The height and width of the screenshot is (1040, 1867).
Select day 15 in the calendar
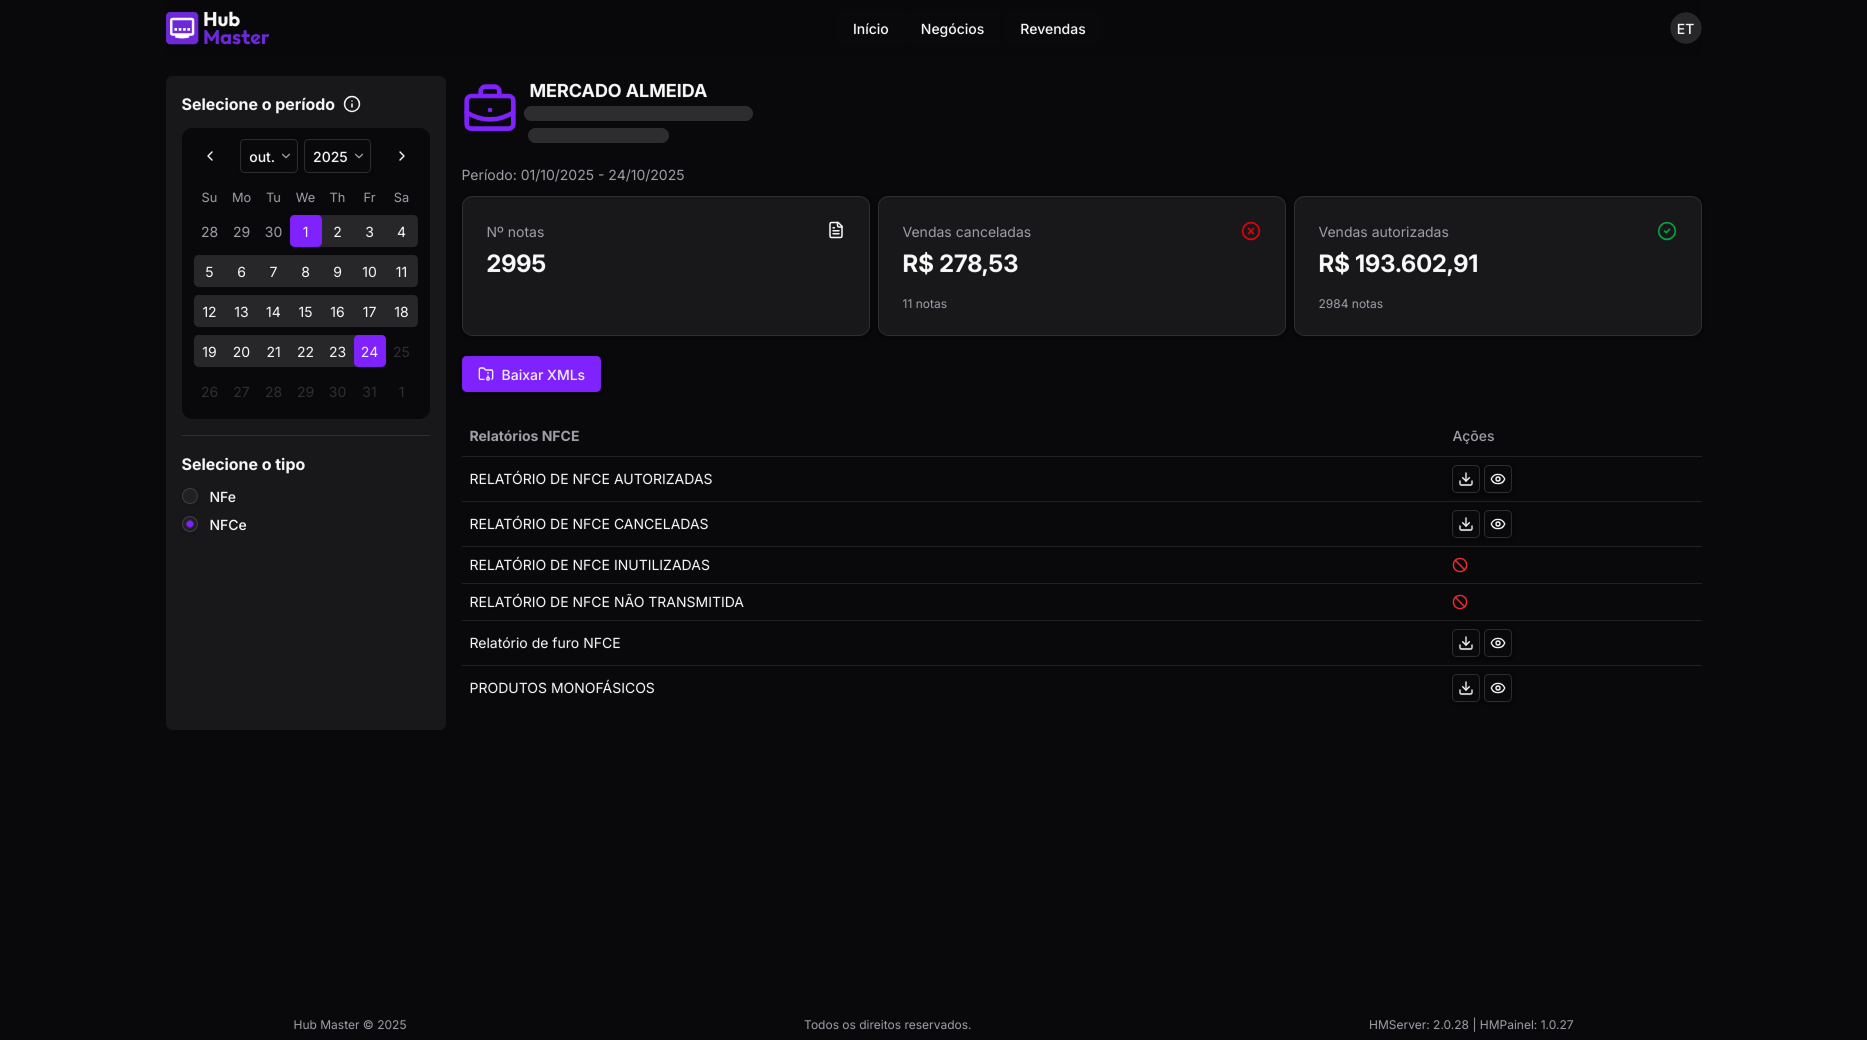305,311
